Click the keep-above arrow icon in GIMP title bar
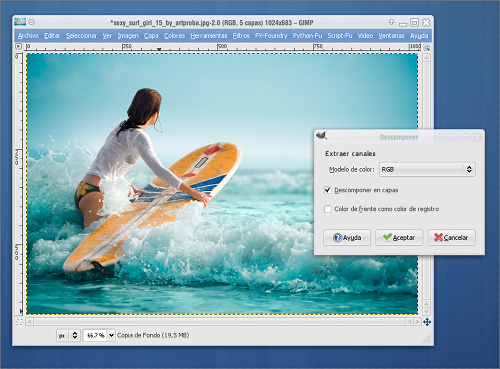The height and width of the screenshot is (369, 500). click(392, 22)
